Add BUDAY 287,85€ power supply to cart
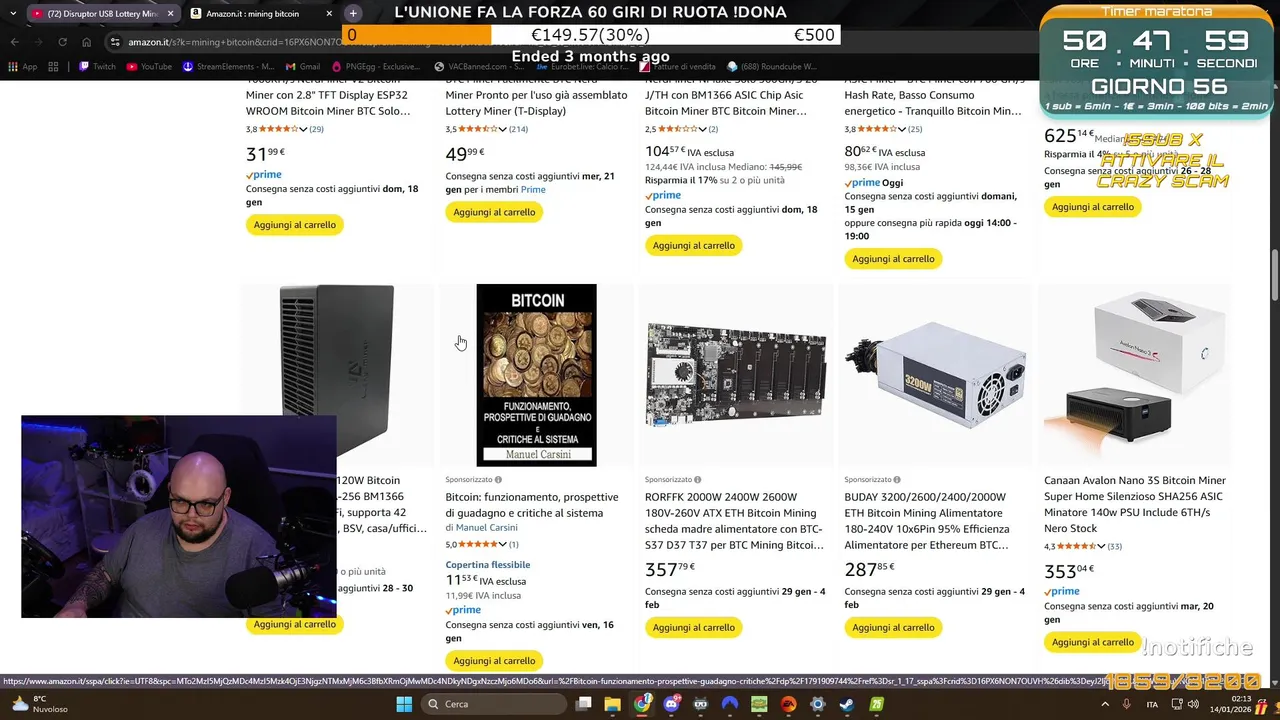Image resolution: width=1280 pixels, height=720 pixels. (893, 627)
